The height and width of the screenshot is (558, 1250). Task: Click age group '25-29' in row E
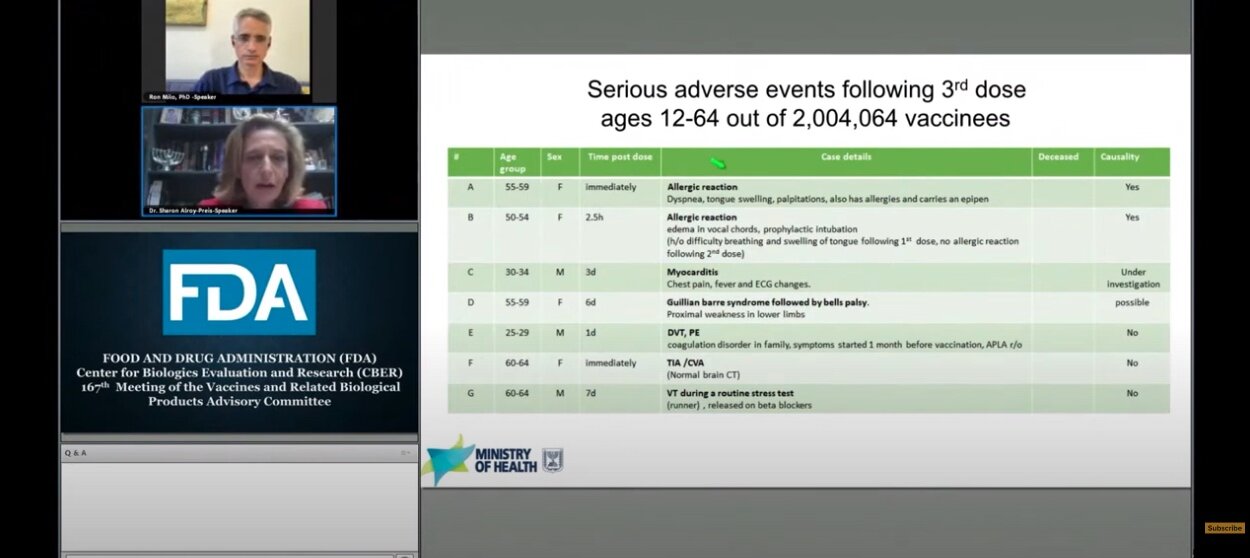516,332
